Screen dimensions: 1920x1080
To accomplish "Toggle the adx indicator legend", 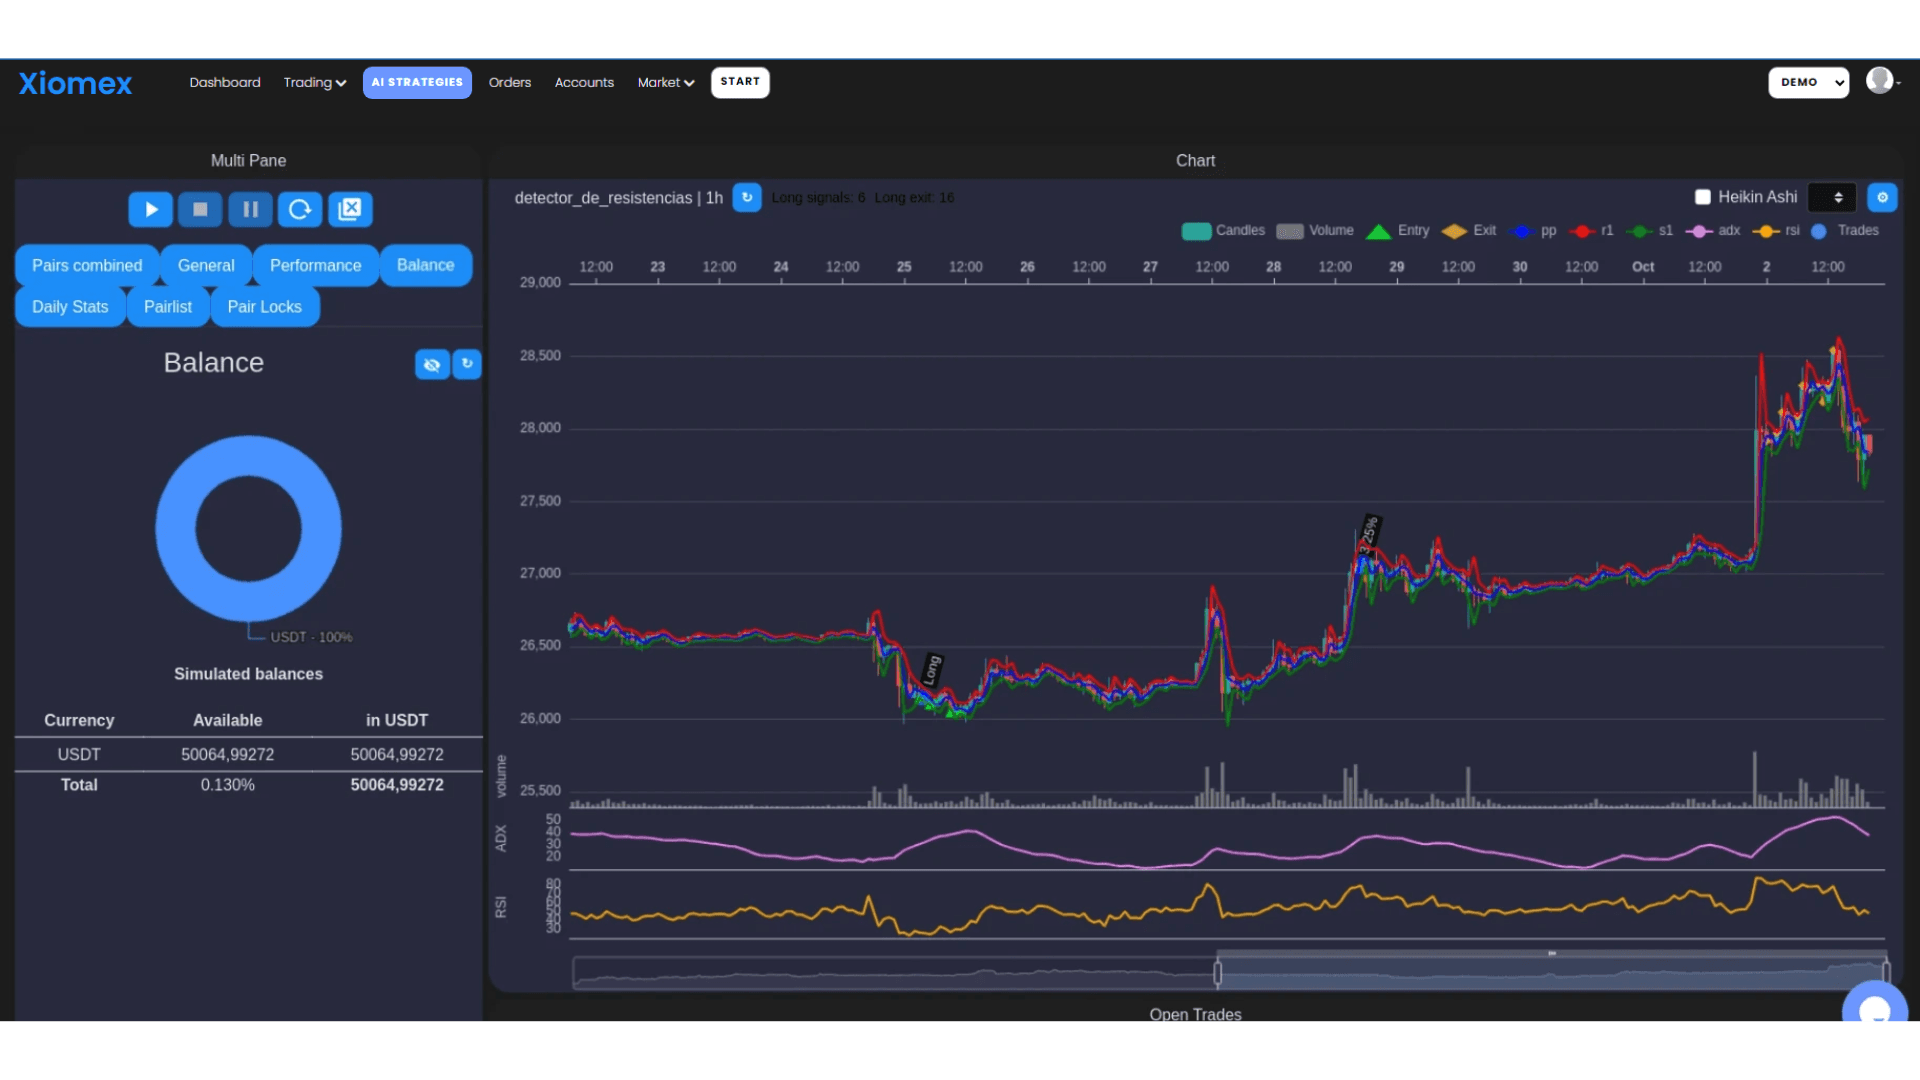I will (x=1713, y=231).
